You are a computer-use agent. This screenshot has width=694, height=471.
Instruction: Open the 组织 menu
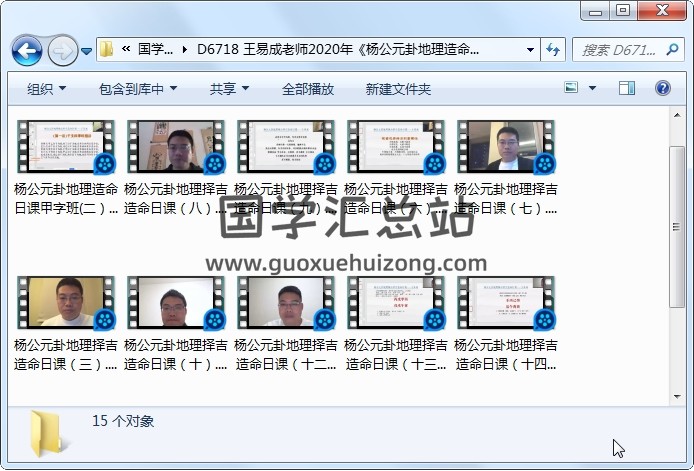[x=46, y=89]
